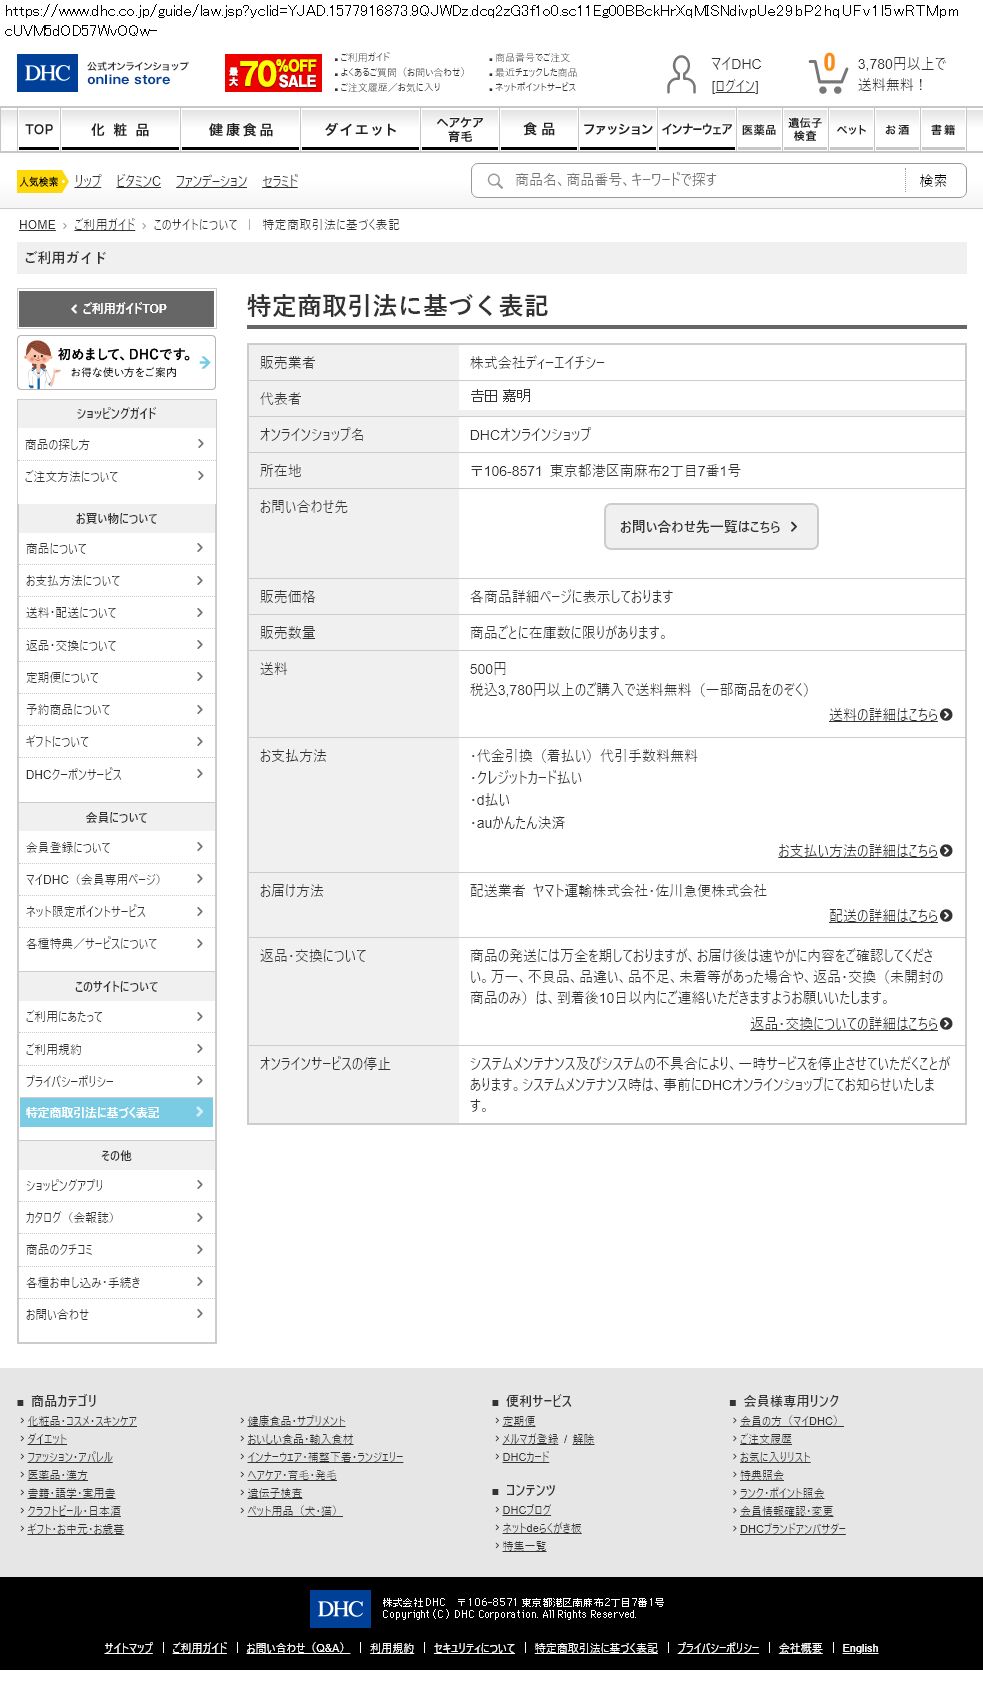Click the ログイン link

tap(735, 86)
